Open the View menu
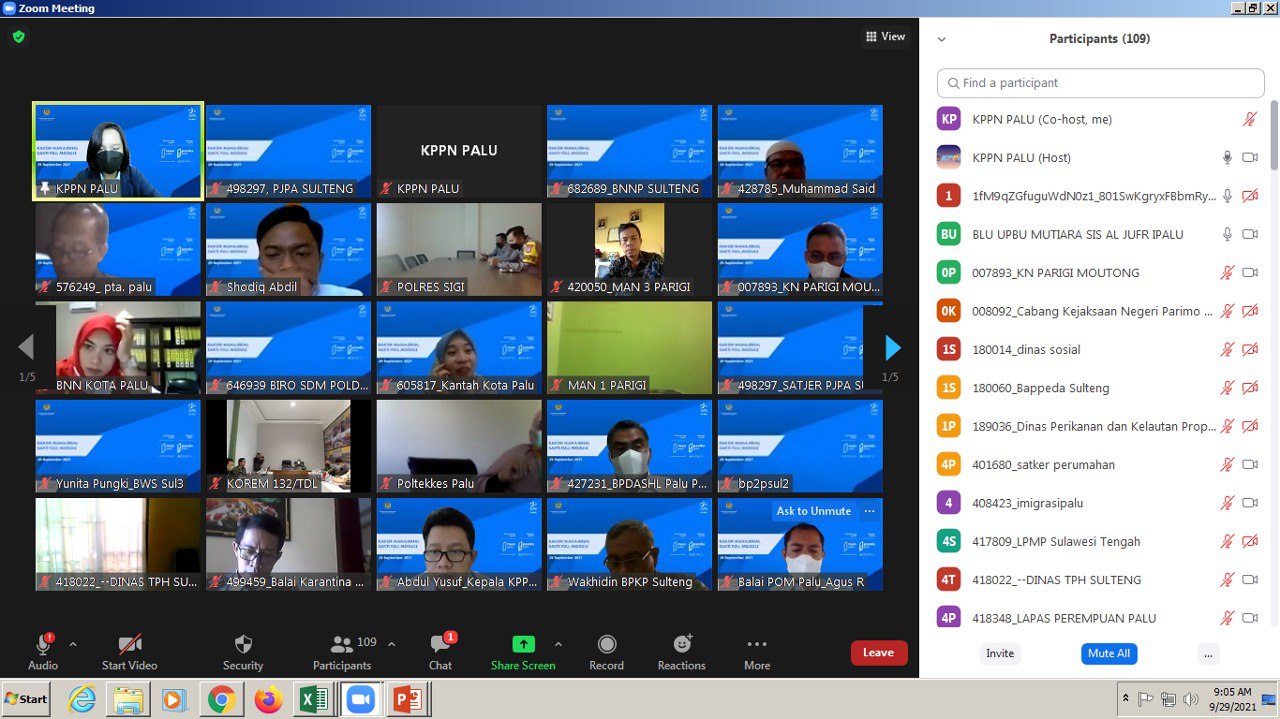 (x=885, y=37)
